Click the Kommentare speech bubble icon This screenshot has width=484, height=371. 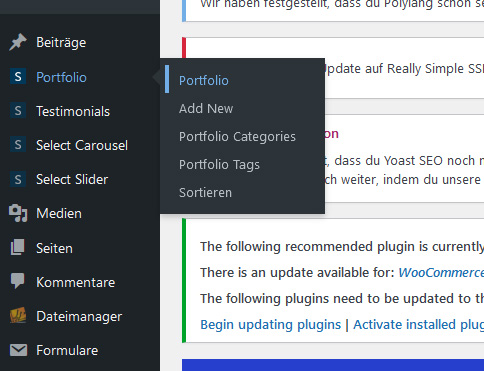[18, 282]
